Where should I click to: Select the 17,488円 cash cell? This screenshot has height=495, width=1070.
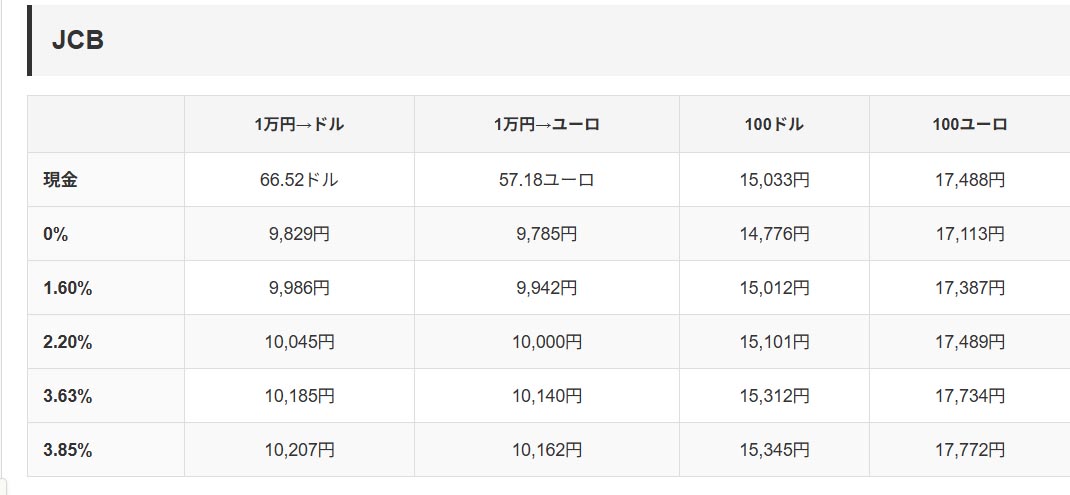click(969, 180)
